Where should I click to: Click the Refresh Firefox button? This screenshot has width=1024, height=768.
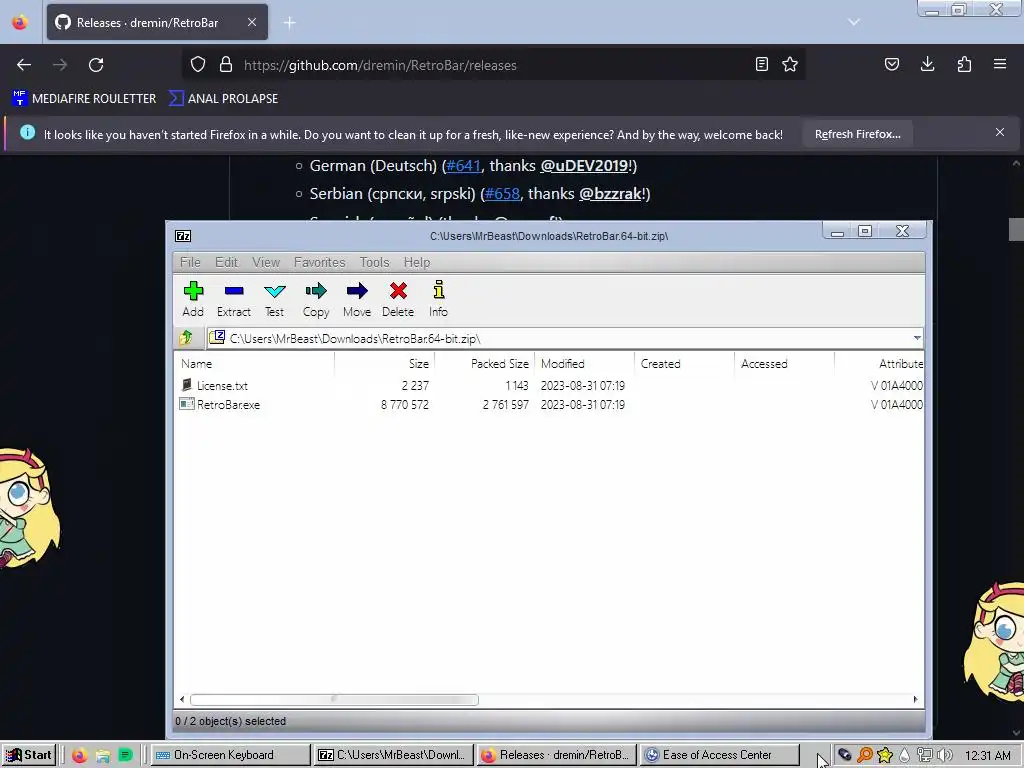coord(857,135)
